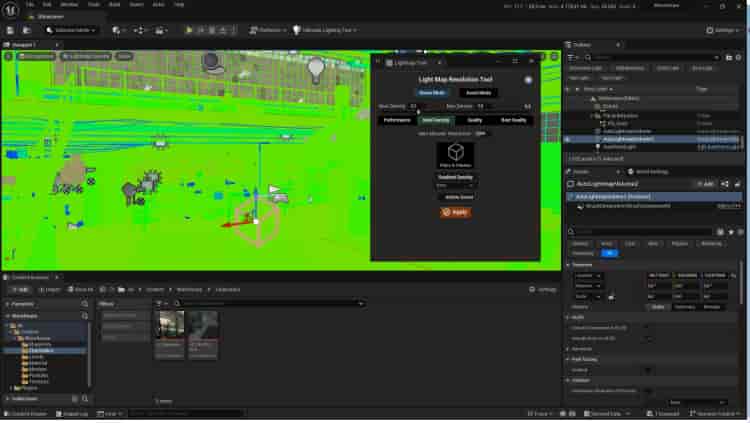Click the rightmost icon in the Details actor header

[x=737, y=184]
